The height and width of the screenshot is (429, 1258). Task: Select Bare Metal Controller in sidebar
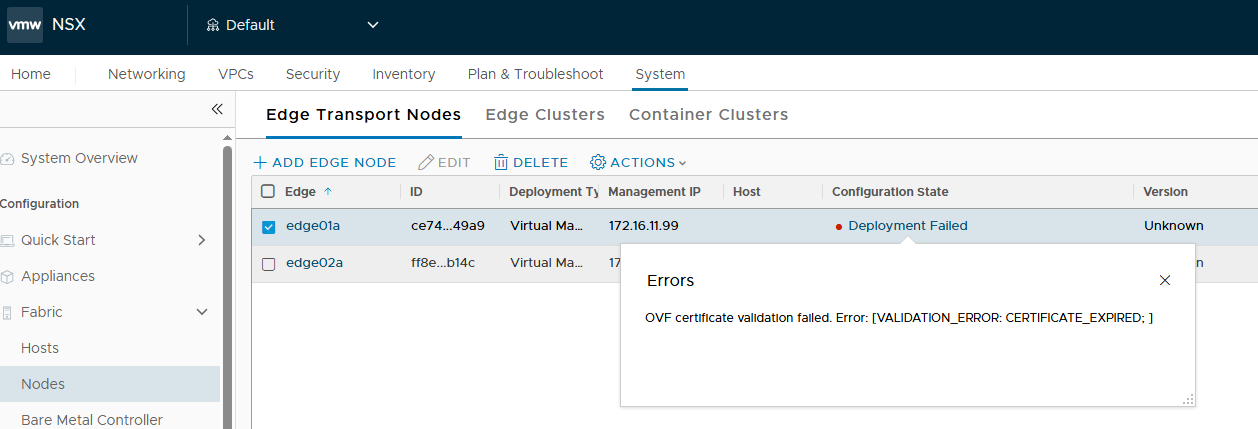pos(92,420)
